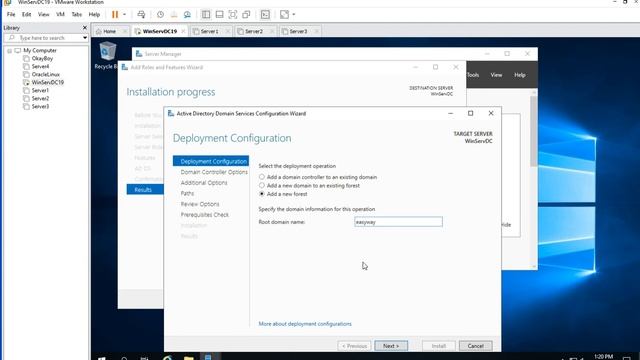Select Domain Controller Options wizard step
640x360 pixels.
(x=214, y=172)
